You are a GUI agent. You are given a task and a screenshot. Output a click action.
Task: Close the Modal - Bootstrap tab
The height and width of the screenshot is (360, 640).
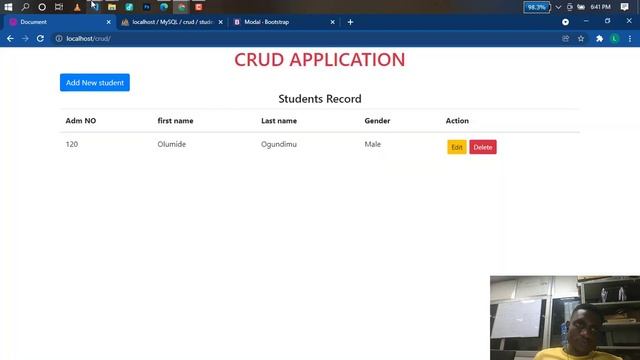point(333,22)
